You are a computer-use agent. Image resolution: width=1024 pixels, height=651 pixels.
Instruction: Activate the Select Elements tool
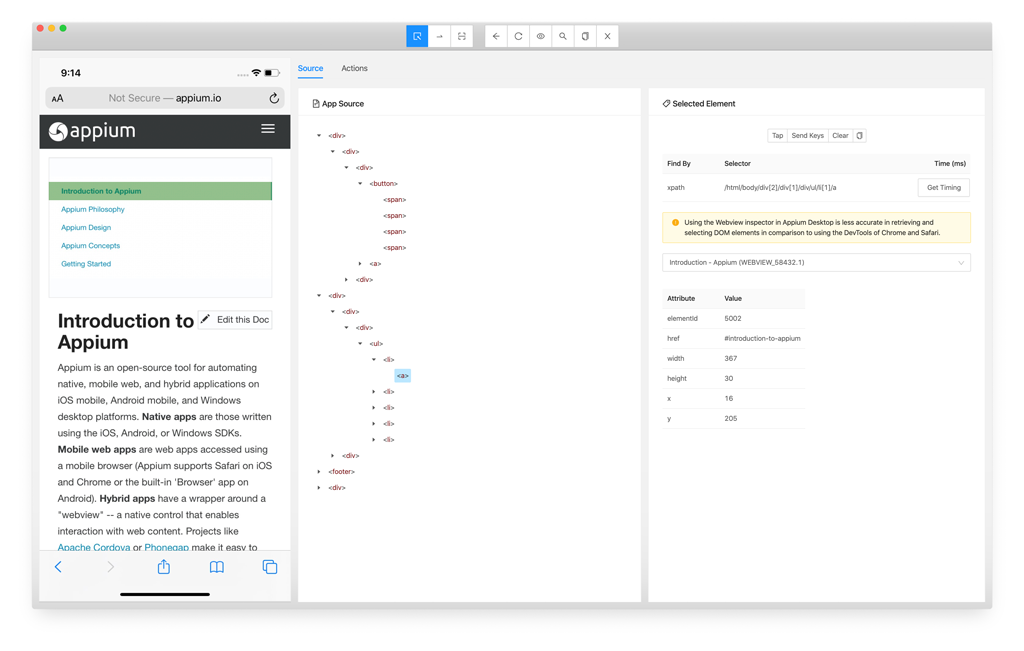pos(417,37)
